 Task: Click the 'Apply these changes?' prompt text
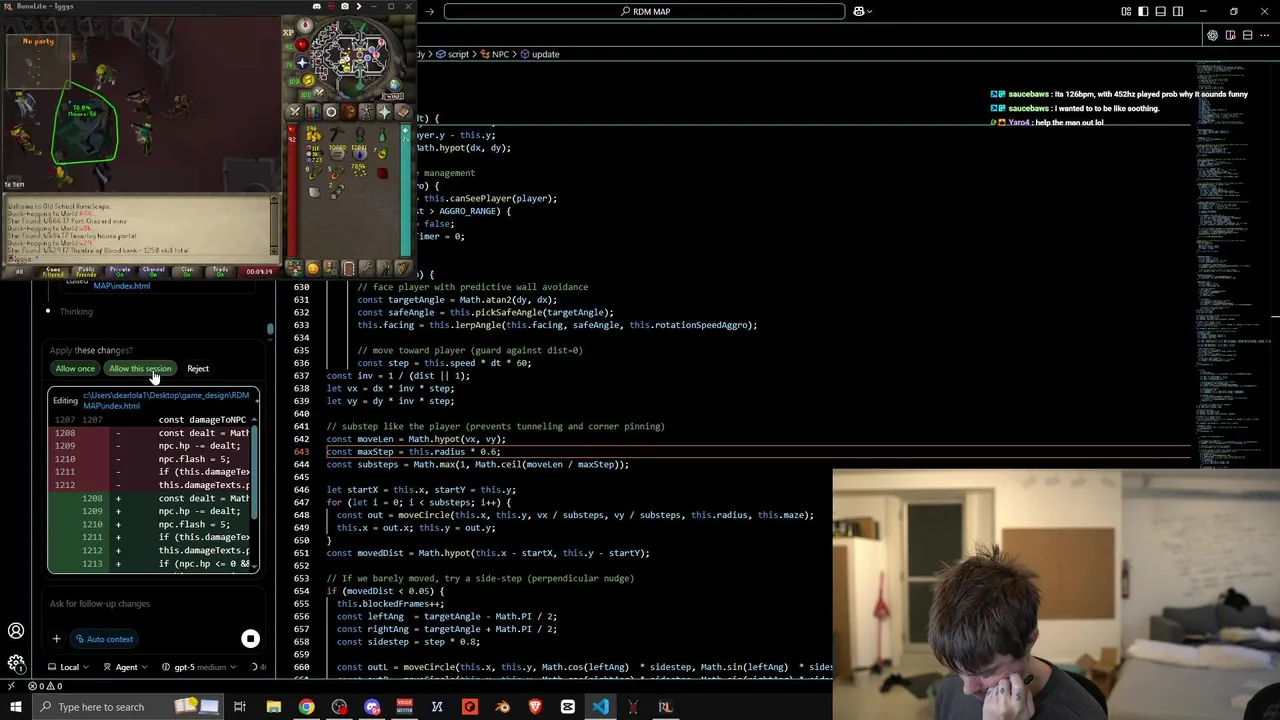tap(91, 350)
